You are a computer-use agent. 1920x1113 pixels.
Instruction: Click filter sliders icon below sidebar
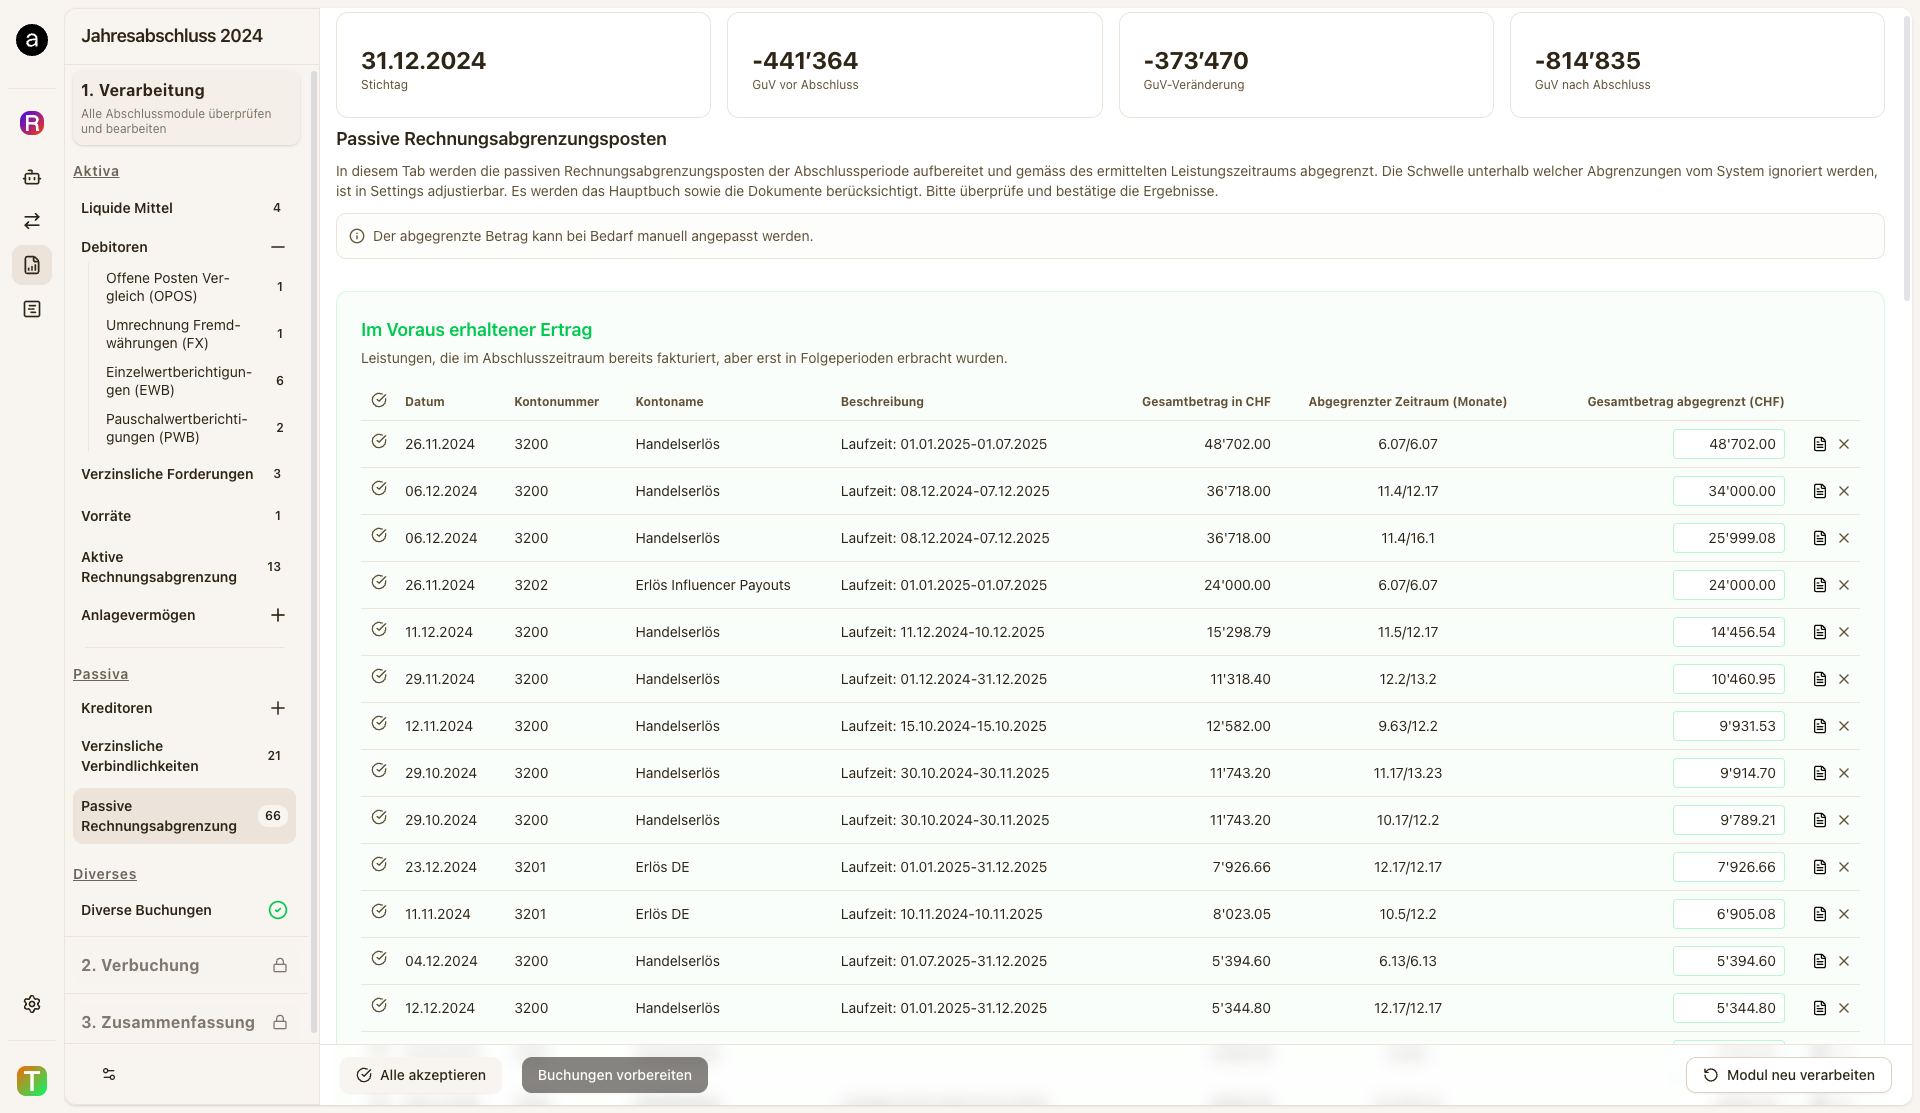click(x=109, y=1074)
